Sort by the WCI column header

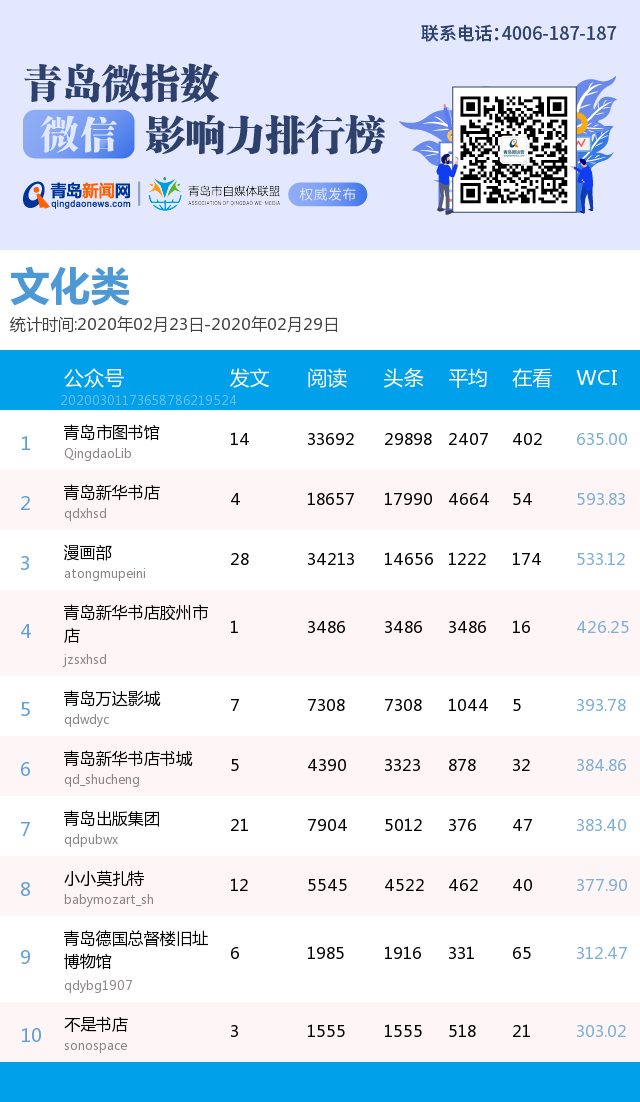pos(597,378)
